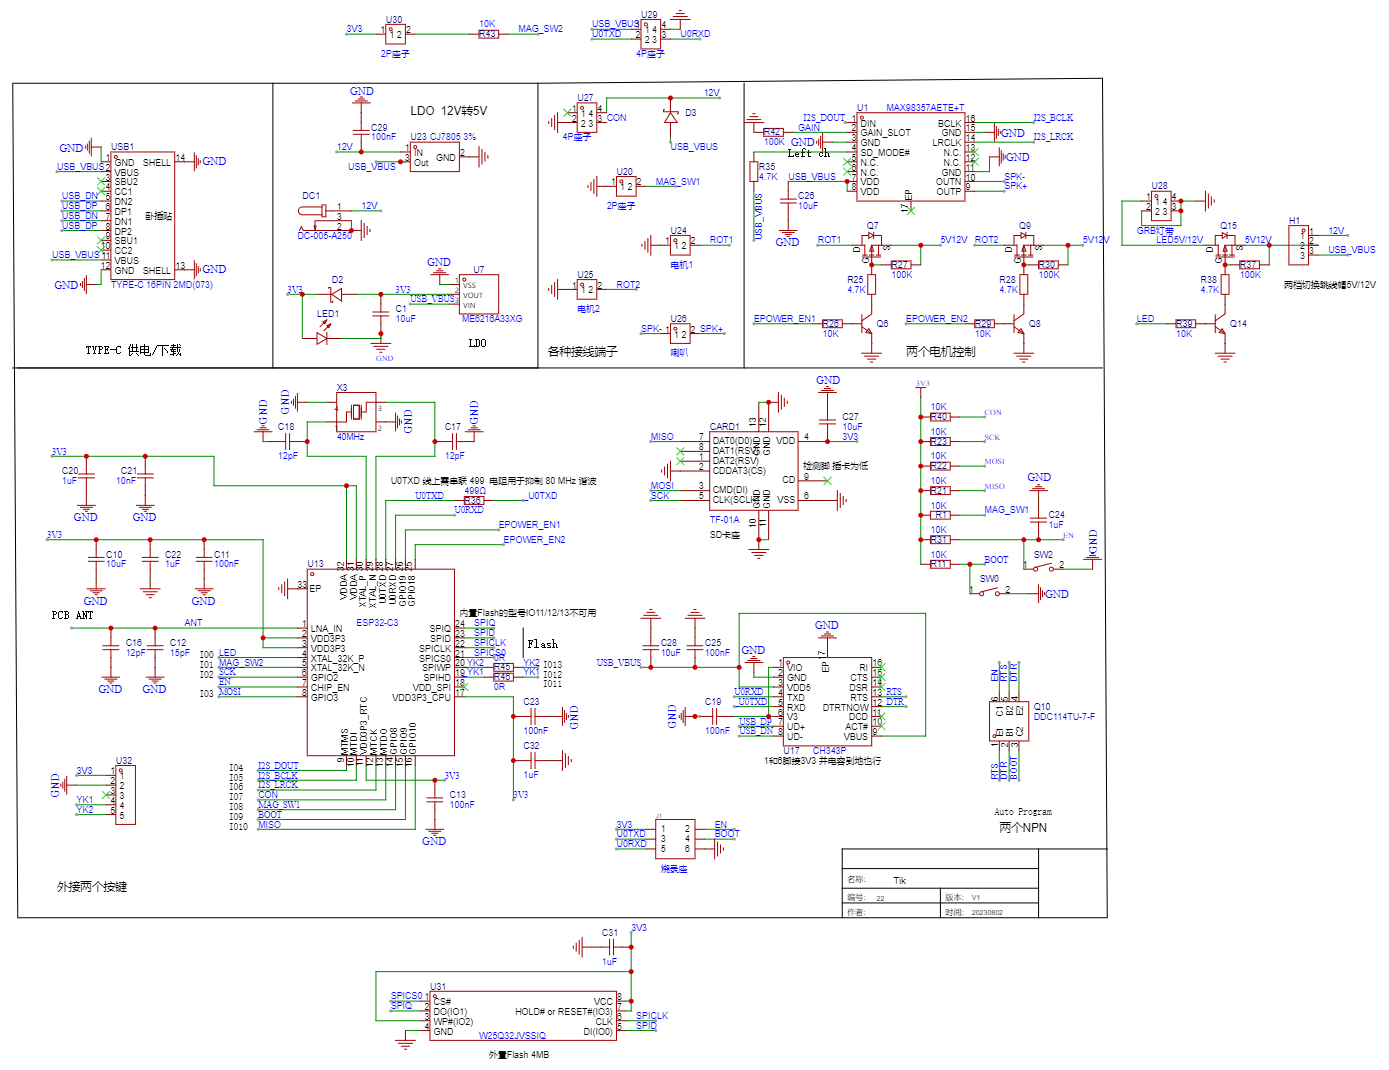Select the TF-01A SD card label
The image size is (1389, 1070).
(x=725, y=520)
